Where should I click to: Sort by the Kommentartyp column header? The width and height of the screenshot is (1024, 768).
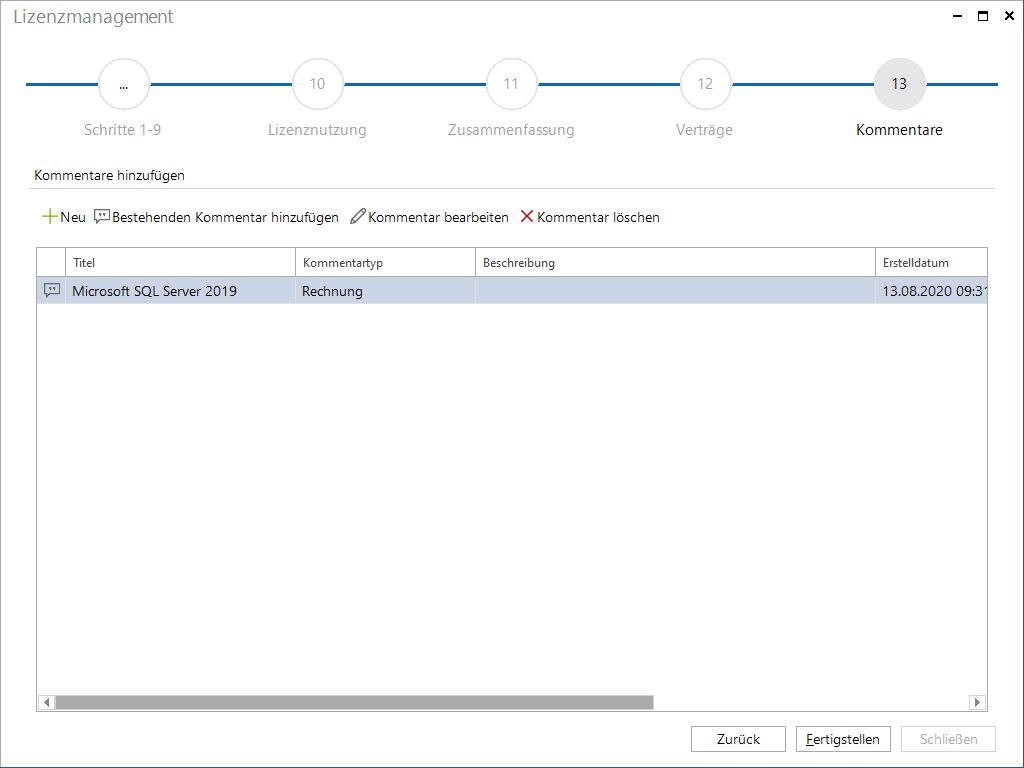click(x=385, y=263)
